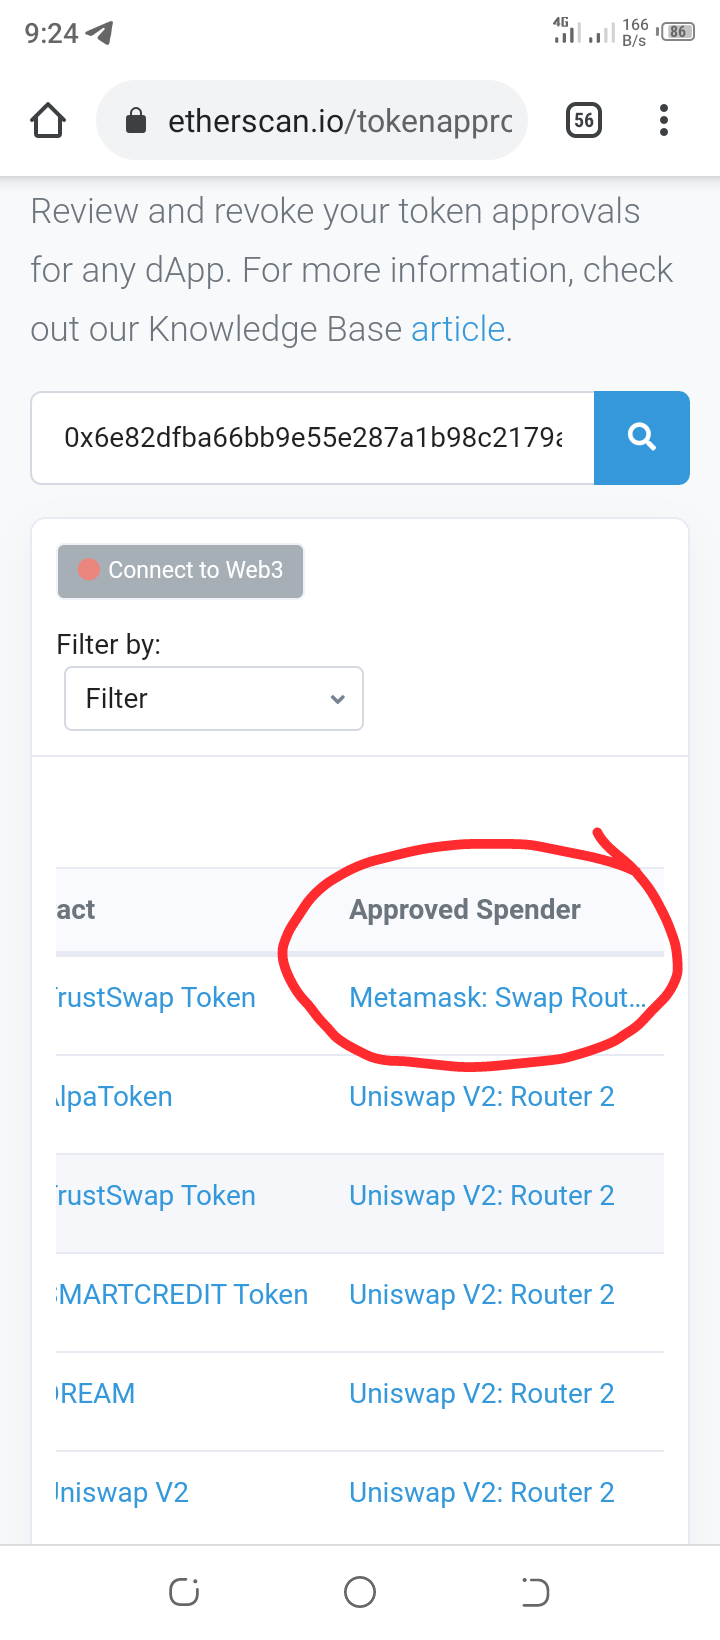Tap the browser home icon
Viewport: 720px width, 1640px height.
click(48, 120)
